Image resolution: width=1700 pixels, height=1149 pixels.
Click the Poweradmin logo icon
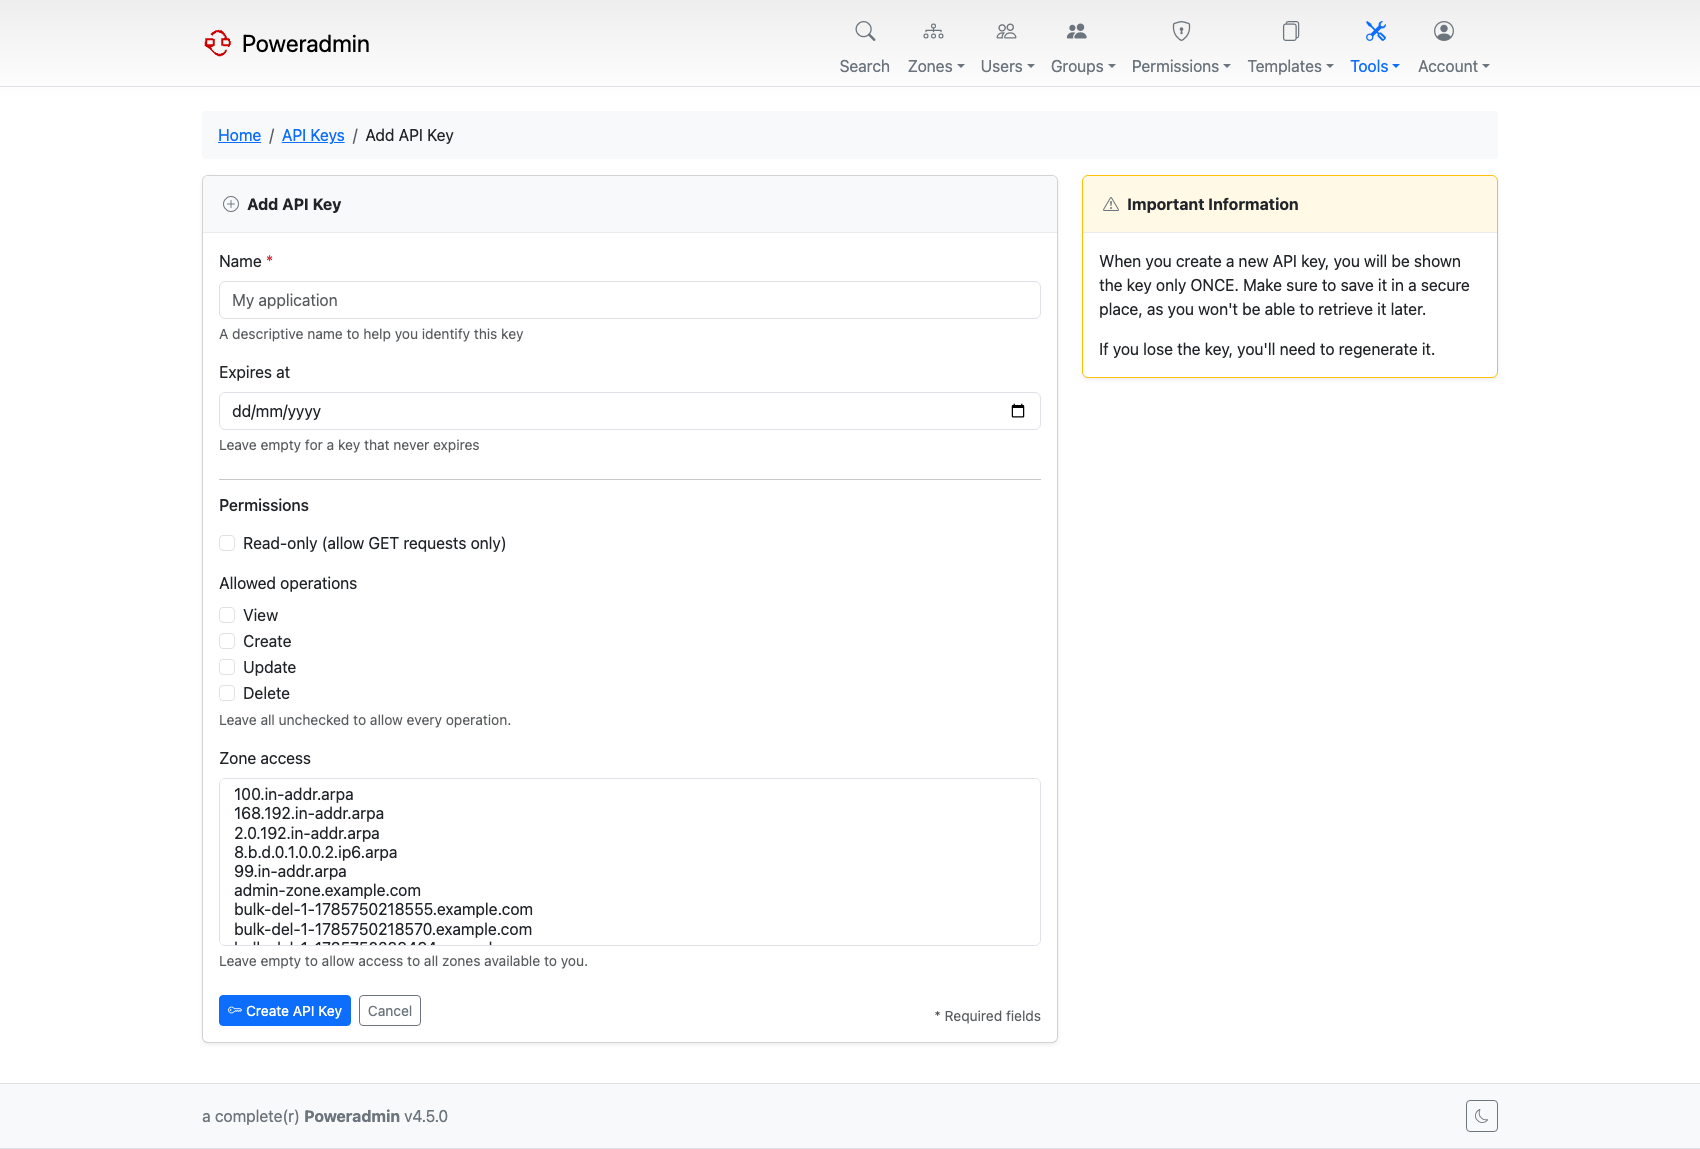217,43
